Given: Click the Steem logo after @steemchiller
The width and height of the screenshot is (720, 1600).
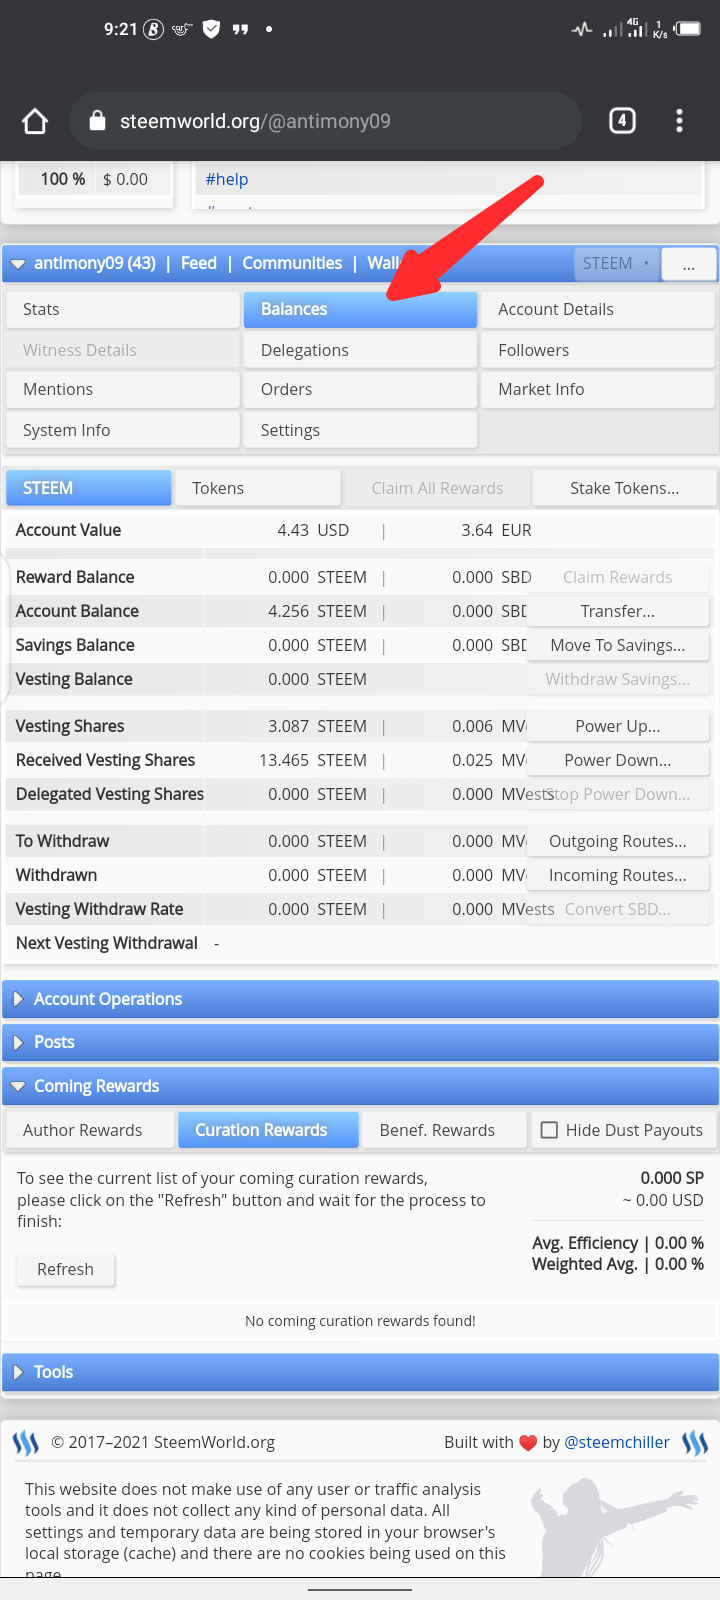Looking at the screenshot, I should pyautogui.click(x=695, y=1442).
